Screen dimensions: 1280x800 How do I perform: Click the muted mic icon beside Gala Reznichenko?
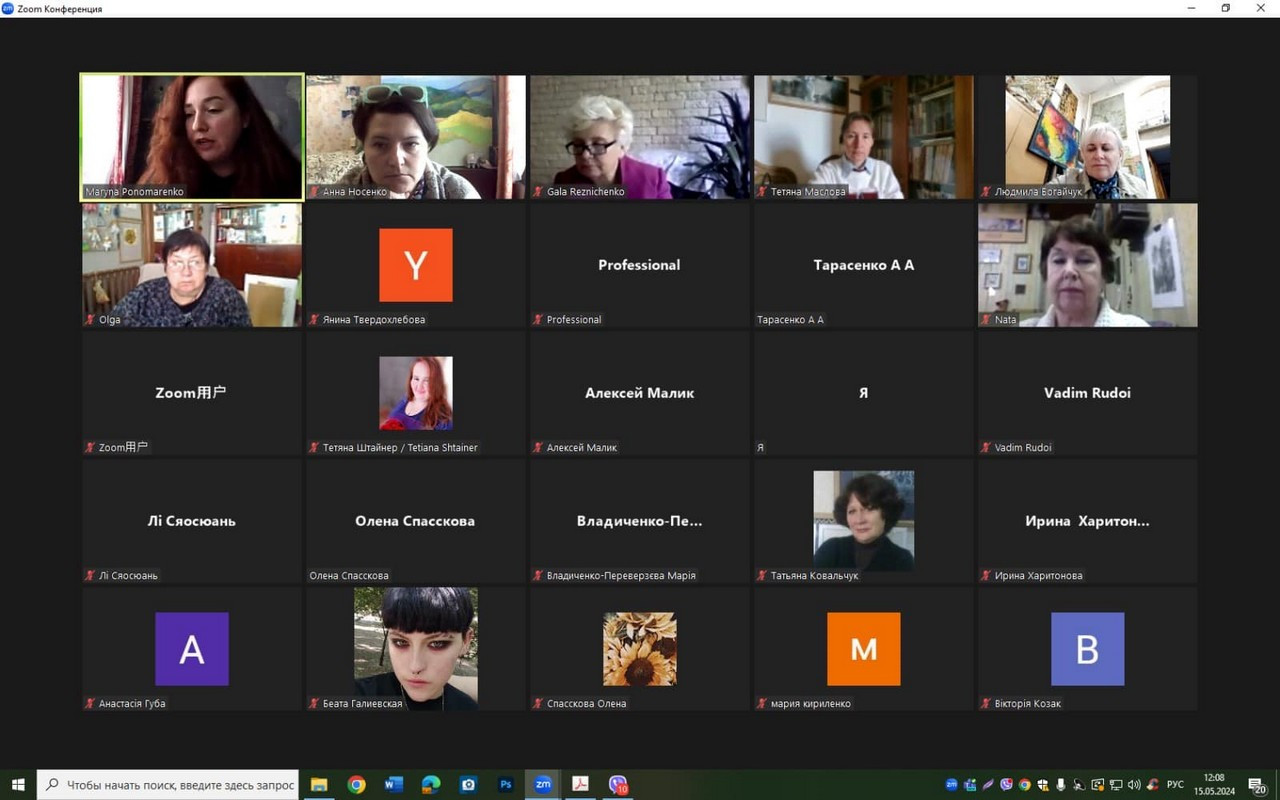click(539, 192)
